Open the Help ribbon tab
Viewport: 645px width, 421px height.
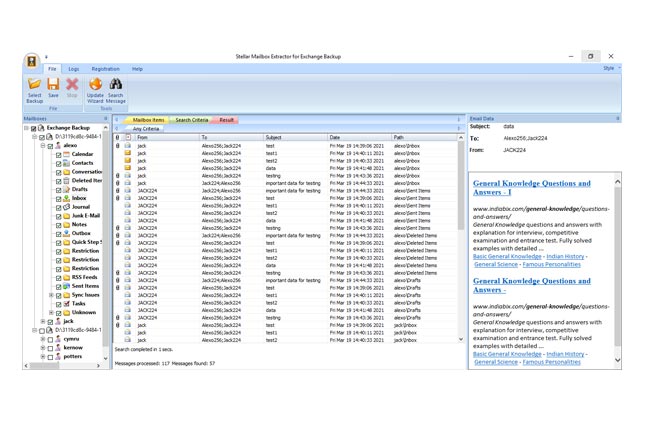pyautogui.click(x=137, y=69)
